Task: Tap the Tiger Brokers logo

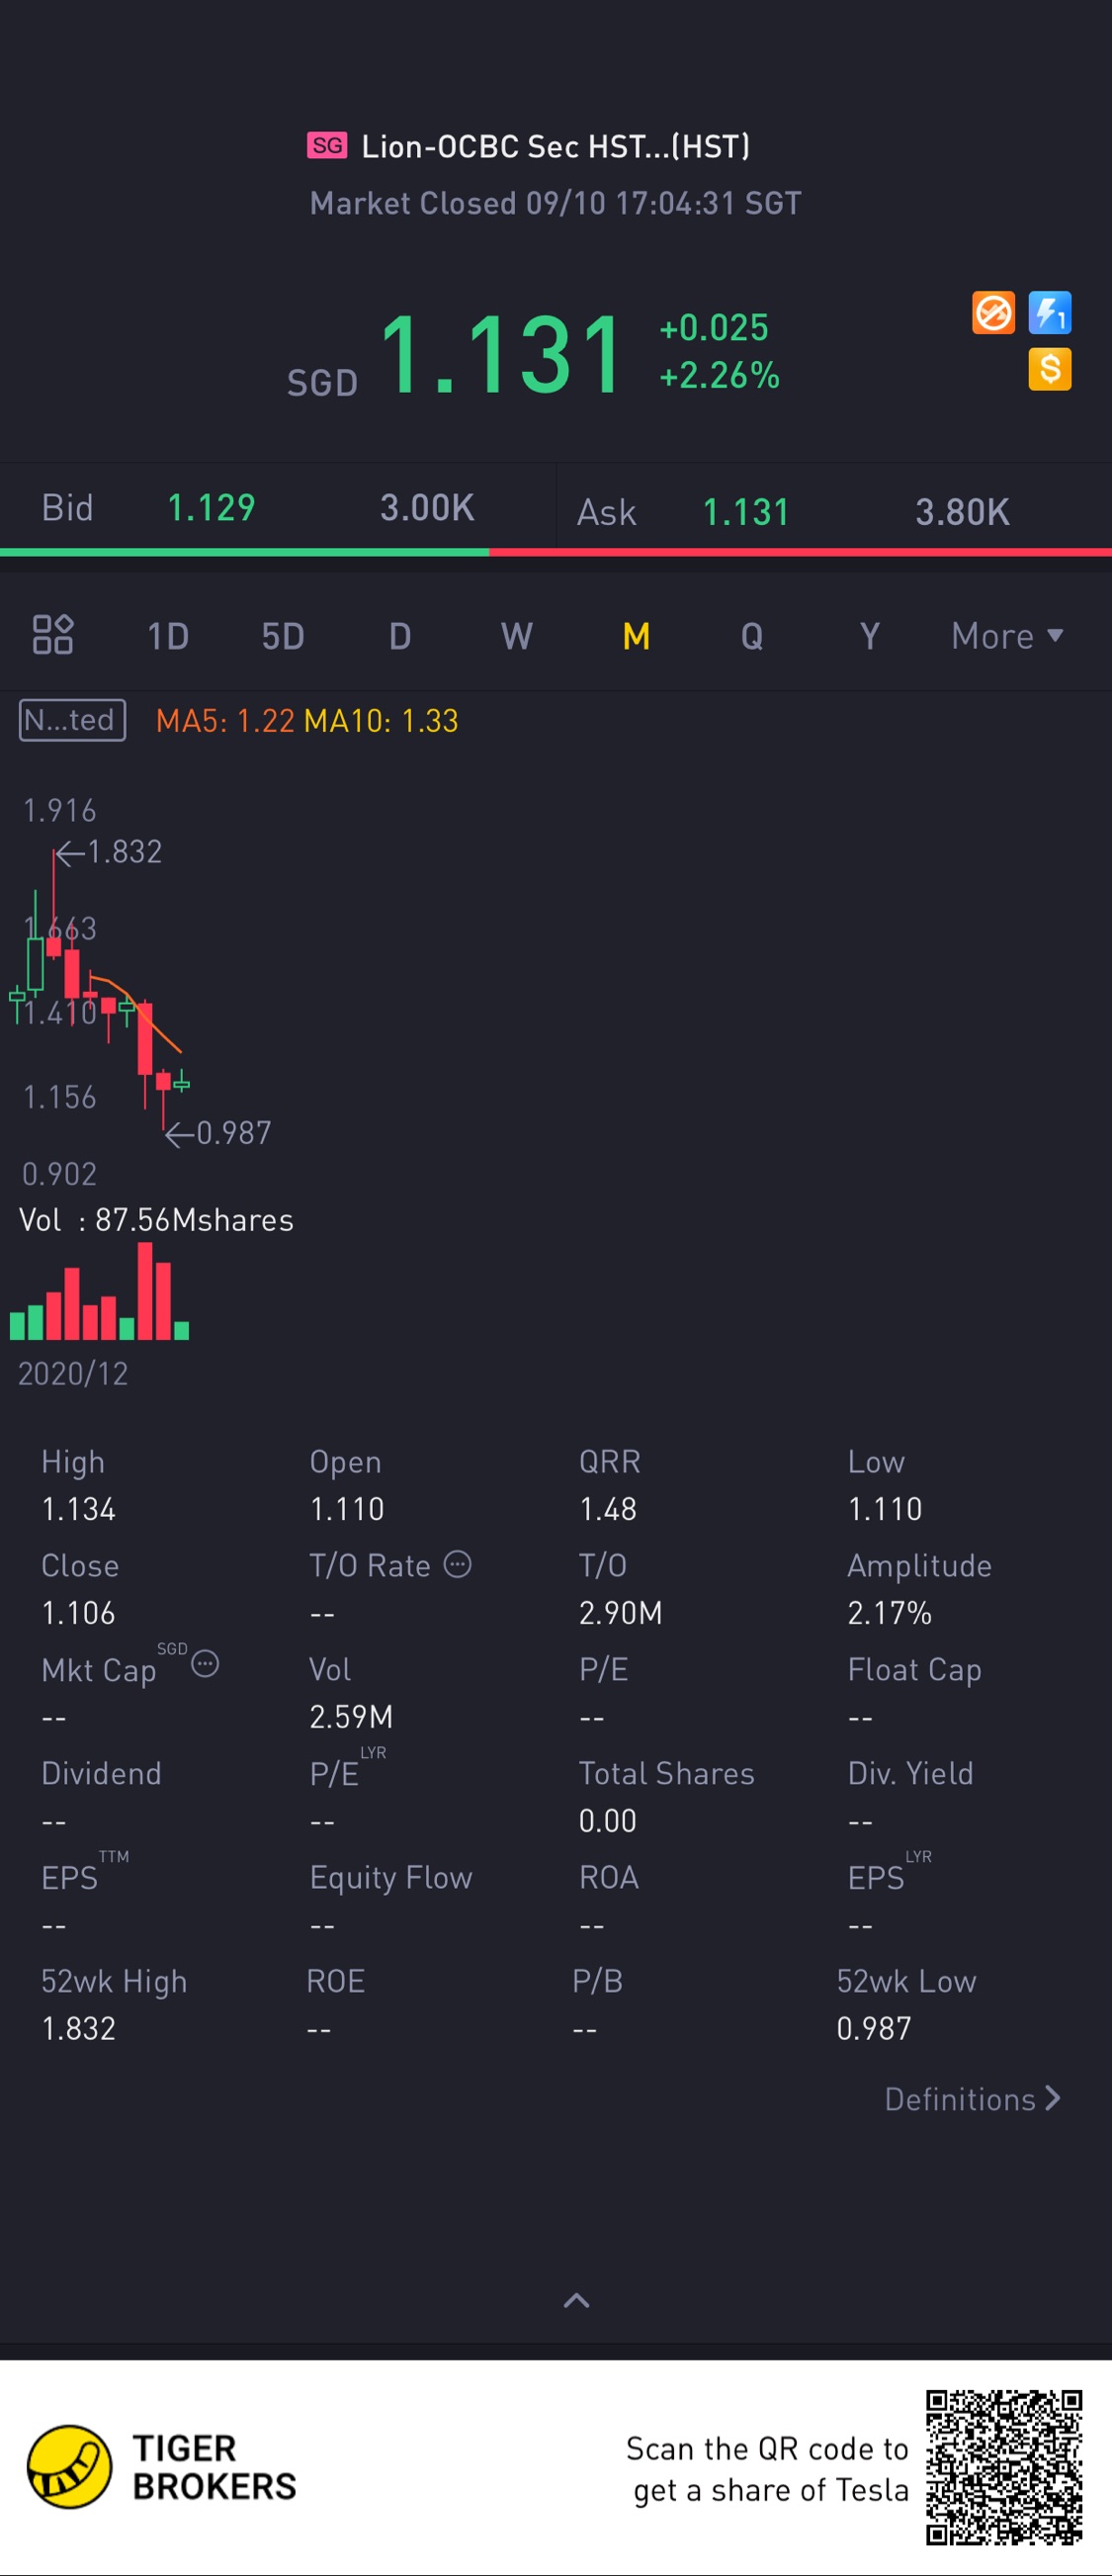Action: (69, 2467)
